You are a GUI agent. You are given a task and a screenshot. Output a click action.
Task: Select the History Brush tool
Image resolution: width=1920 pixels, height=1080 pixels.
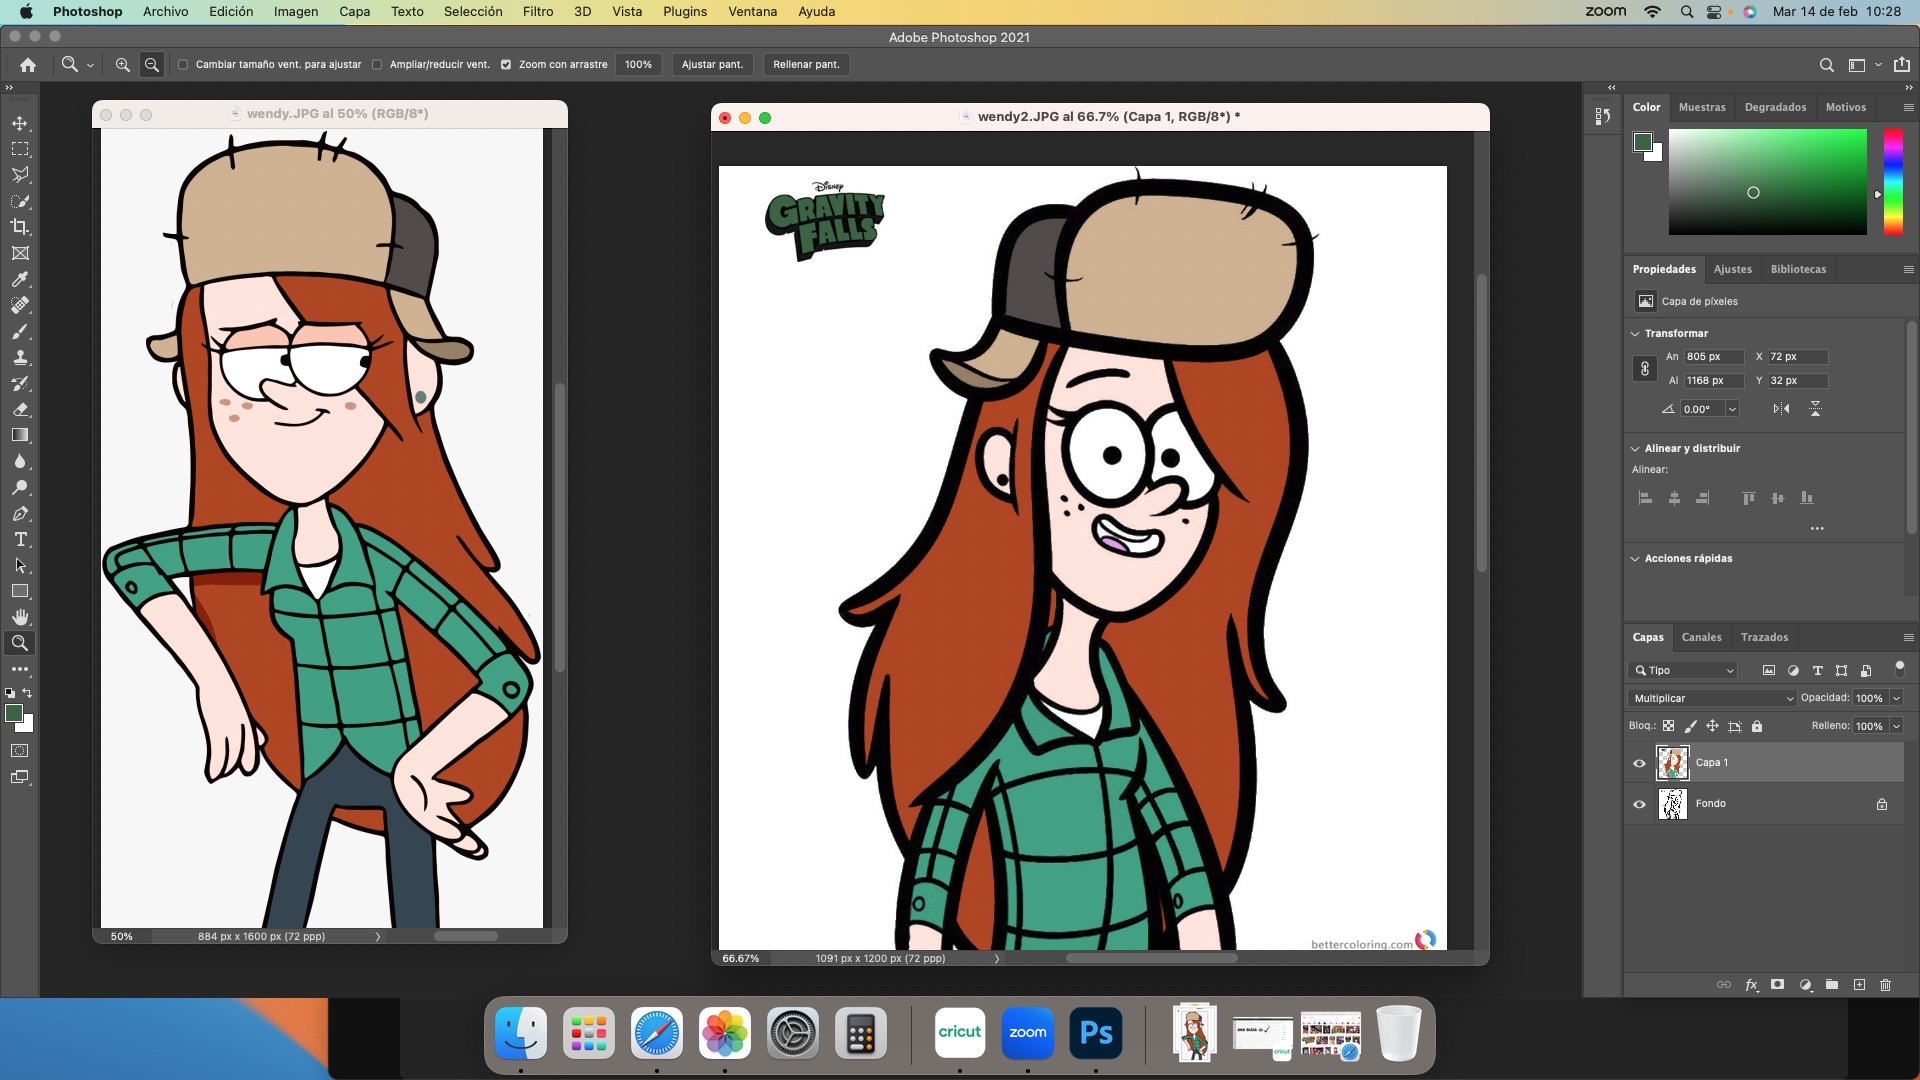coord(20,383)
